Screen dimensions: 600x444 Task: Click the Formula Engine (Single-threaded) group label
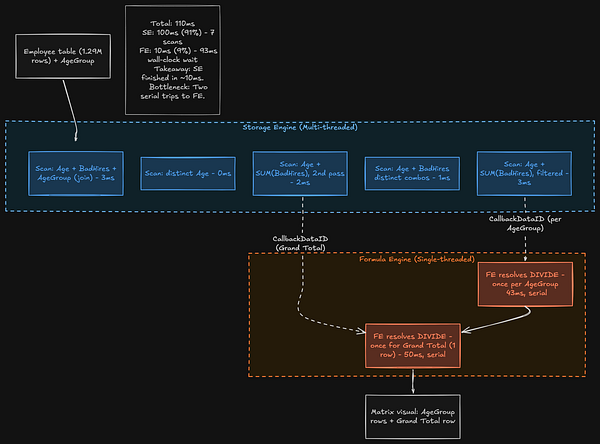417,259
